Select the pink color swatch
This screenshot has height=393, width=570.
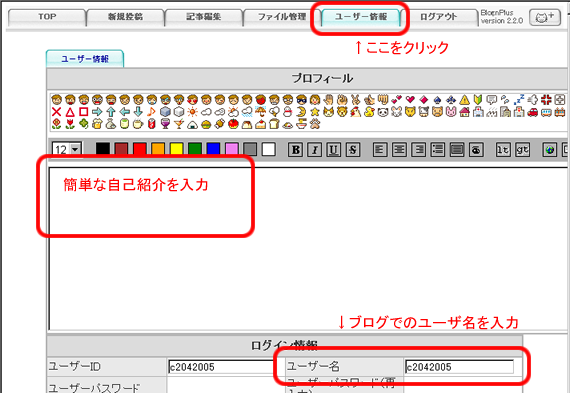232,149
